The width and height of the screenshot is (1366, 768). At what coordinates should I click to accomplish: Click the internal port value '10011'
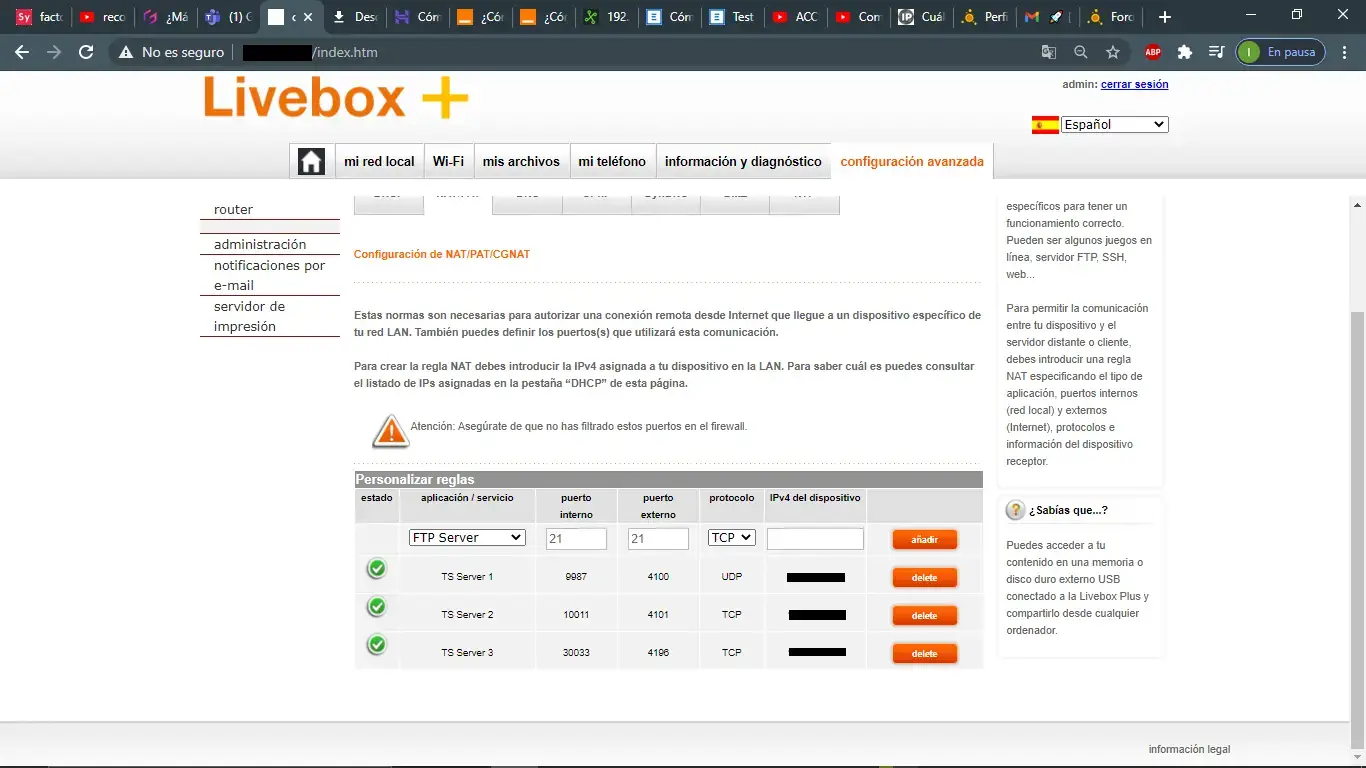[x=576, y=615]
